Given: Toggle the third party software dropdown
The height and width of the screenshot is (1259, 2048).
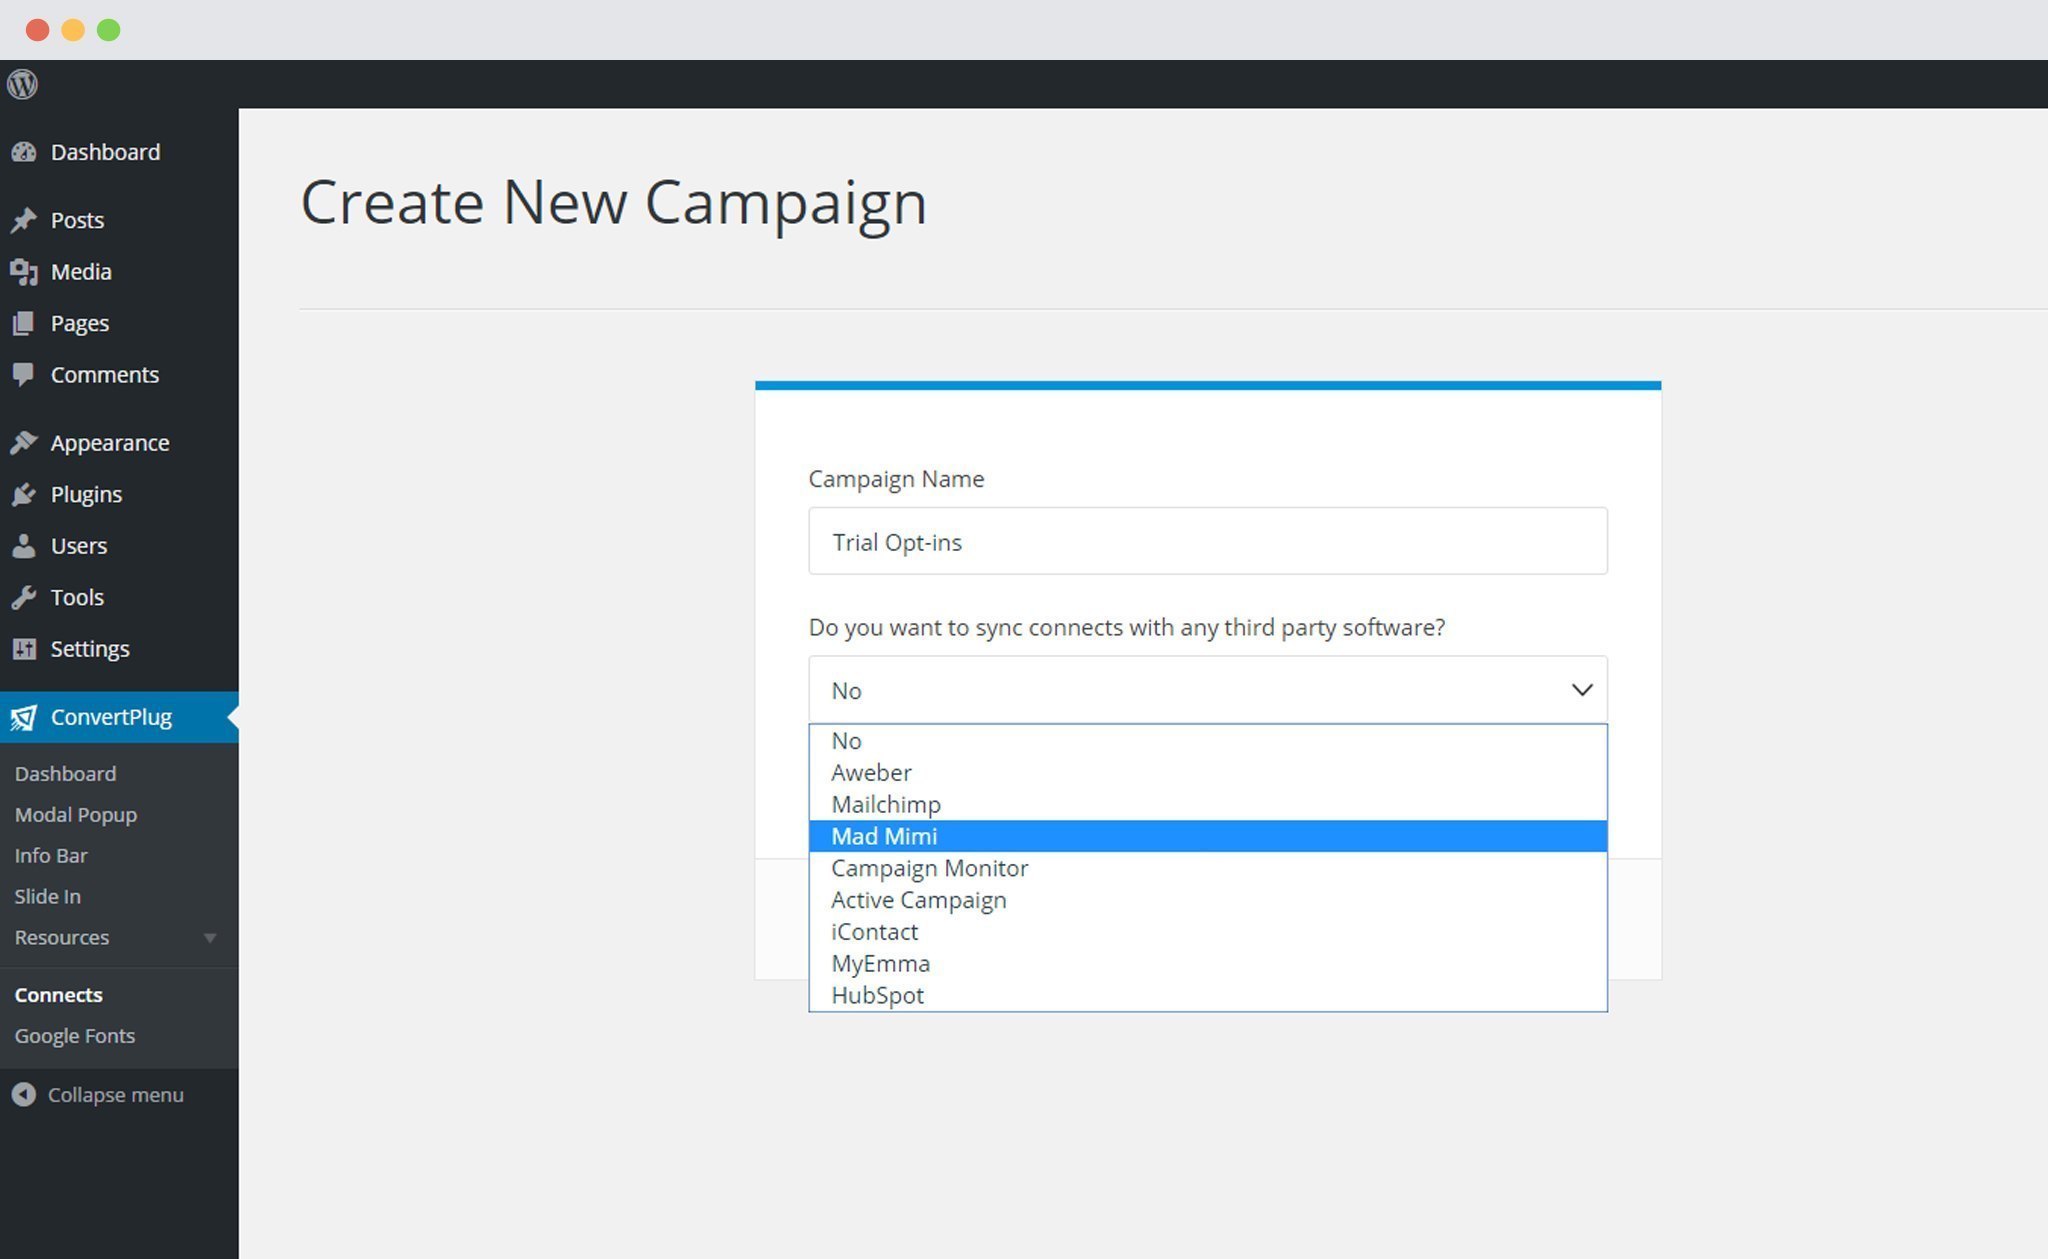Looking at the screenshot, I should pyautogui.click(x=1208, y=690).
